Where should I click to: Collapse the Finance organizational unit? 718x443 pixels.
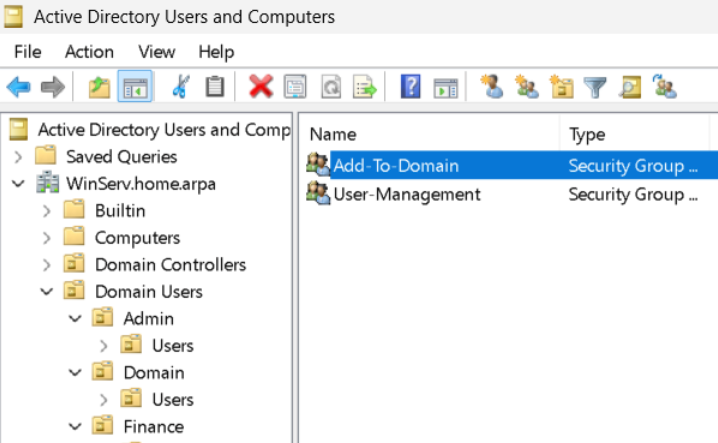[x=76, y=427]
